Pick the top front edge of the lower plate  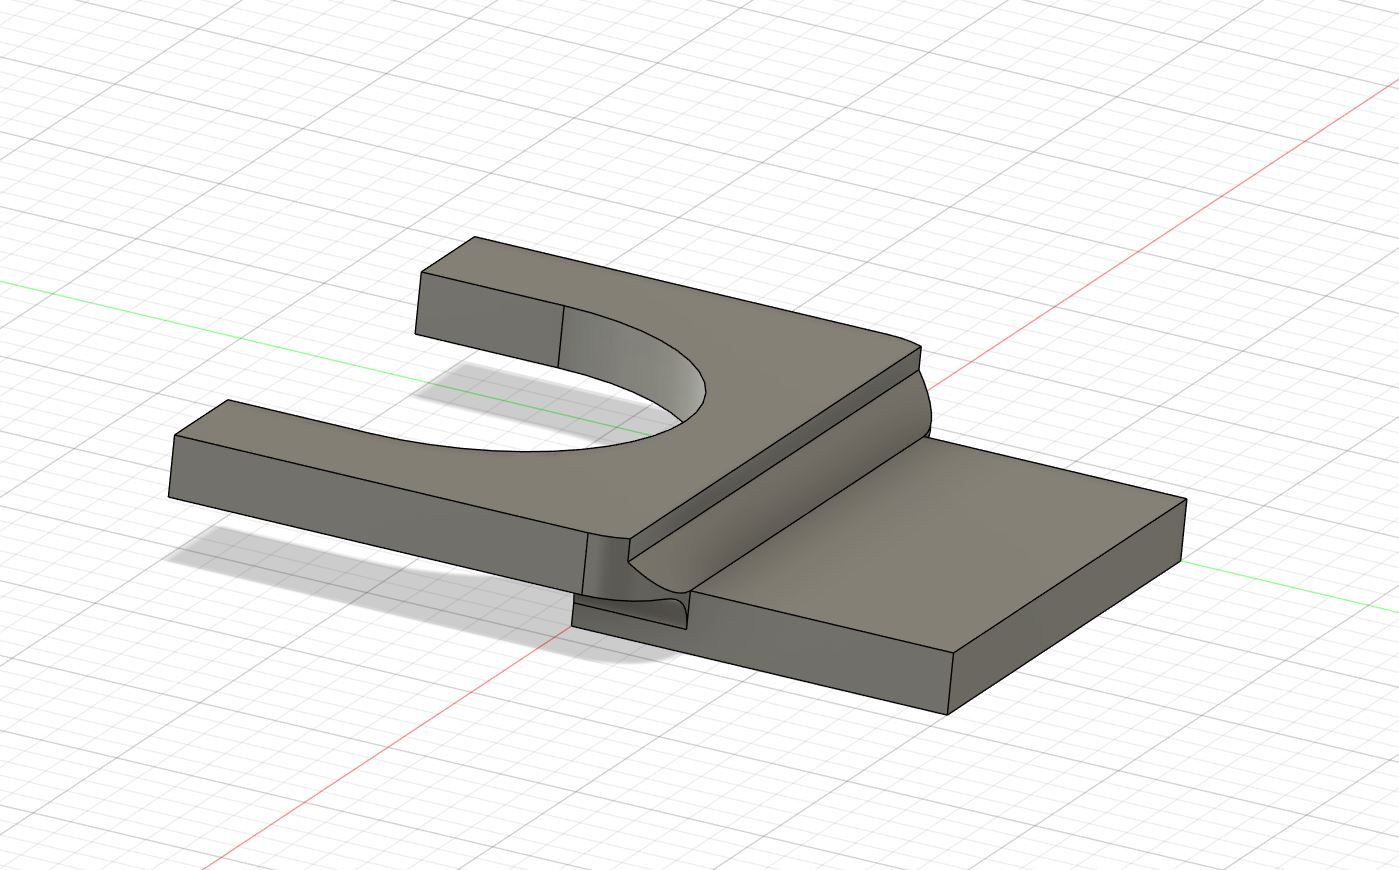point(820,622)
